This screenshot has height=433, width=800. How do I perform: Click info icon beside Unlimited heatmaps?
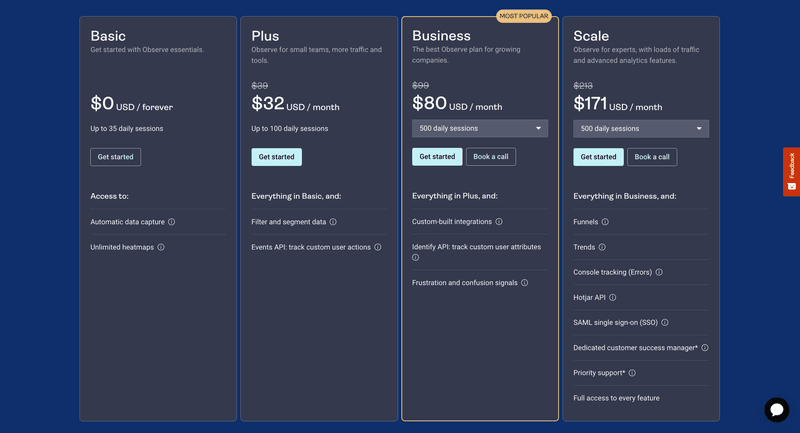pyautogui.click(x=161, y=247)
